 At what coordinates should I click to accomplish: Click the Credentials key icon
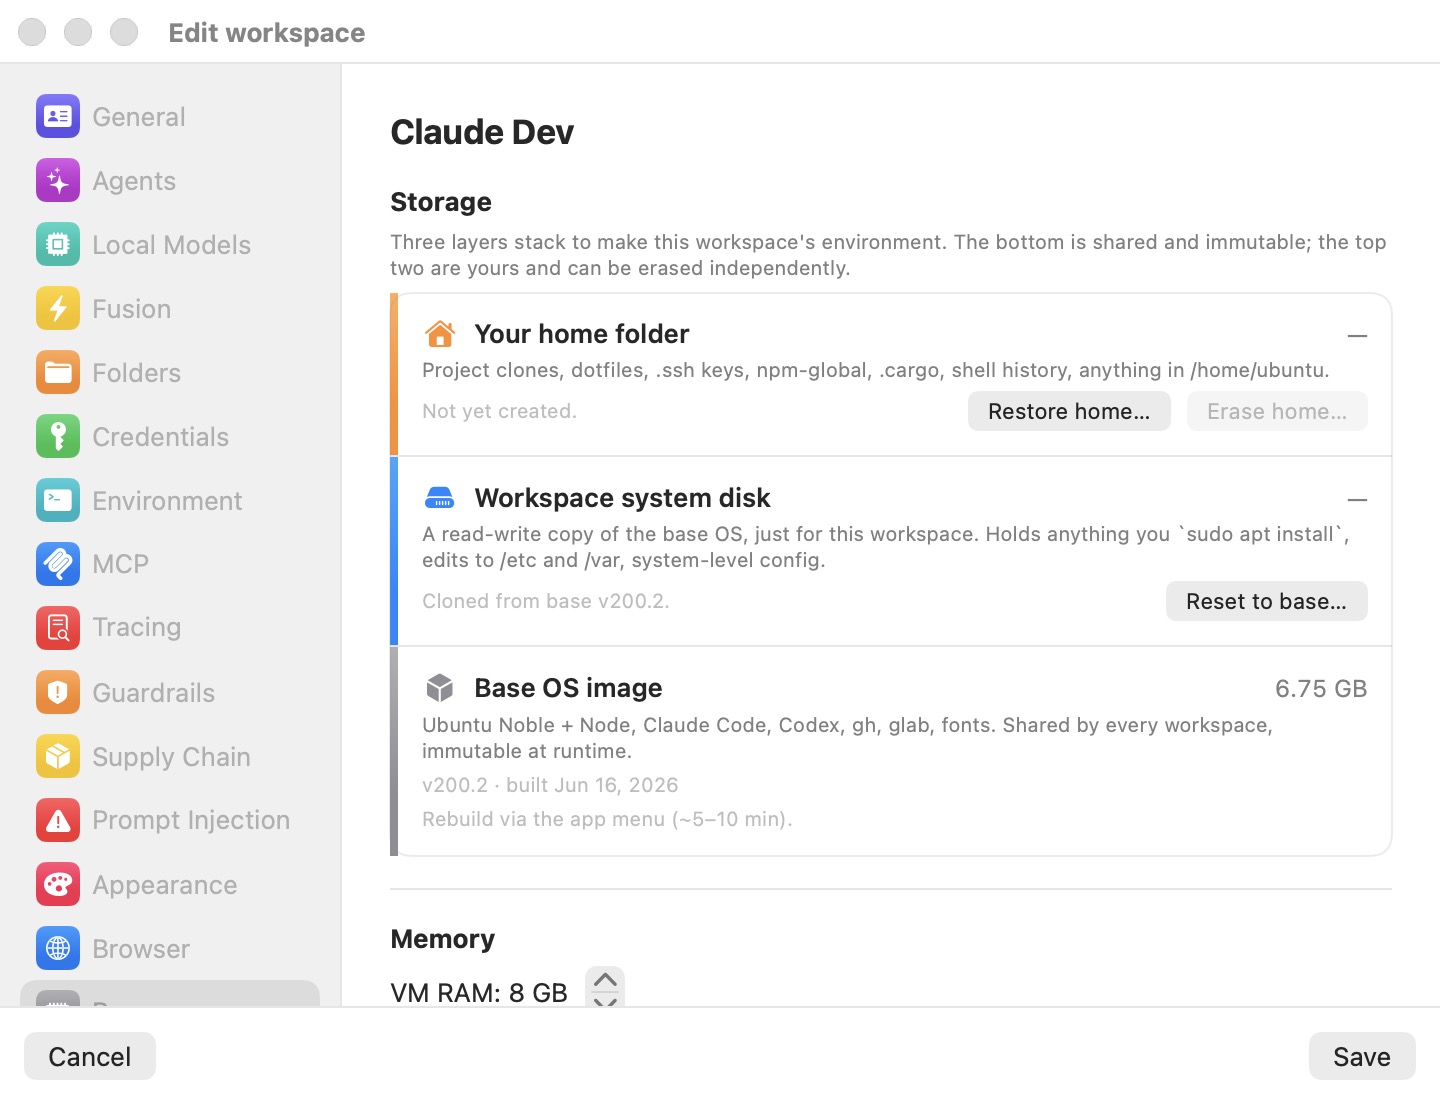pyautogui.click(x=58, y=436)
